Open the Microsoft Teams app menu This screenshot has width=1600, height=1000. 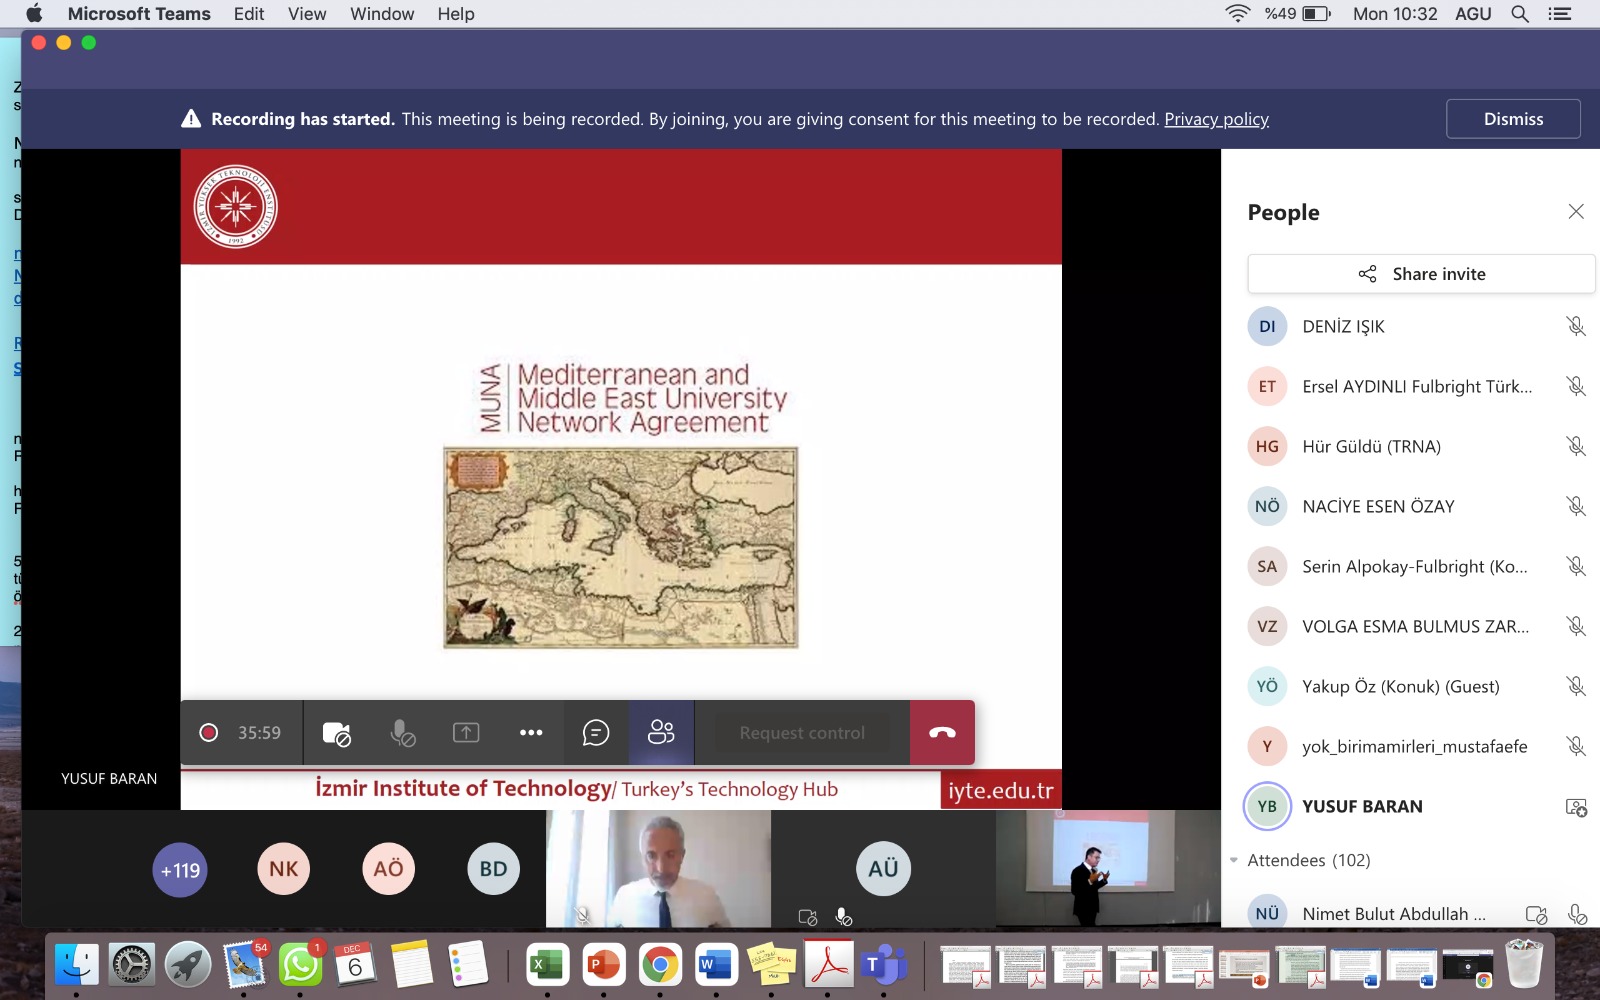click(139, 14)
